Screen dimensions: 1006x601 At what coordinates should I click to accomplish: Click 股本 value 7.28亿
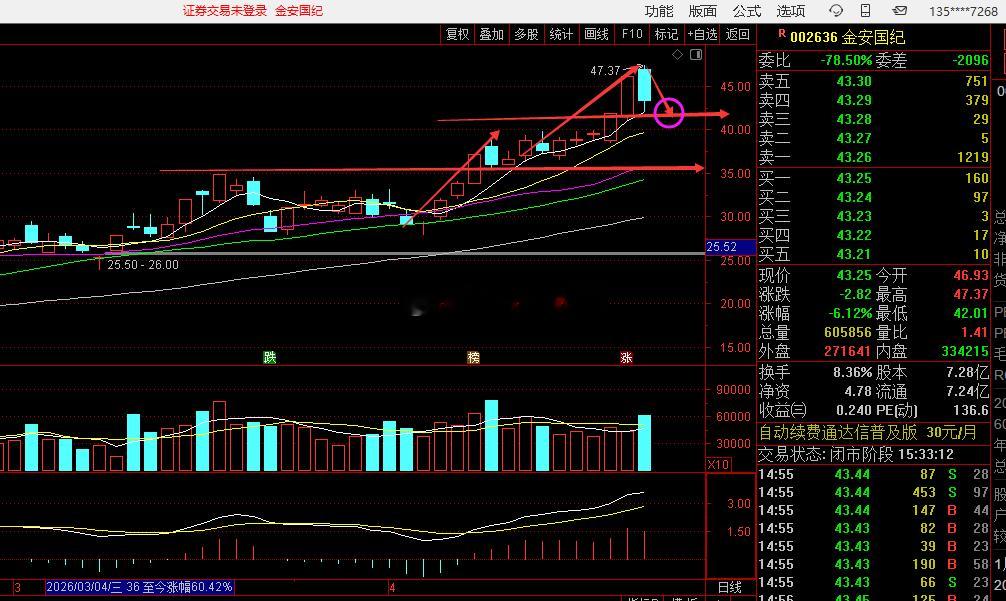click(968, 372)
